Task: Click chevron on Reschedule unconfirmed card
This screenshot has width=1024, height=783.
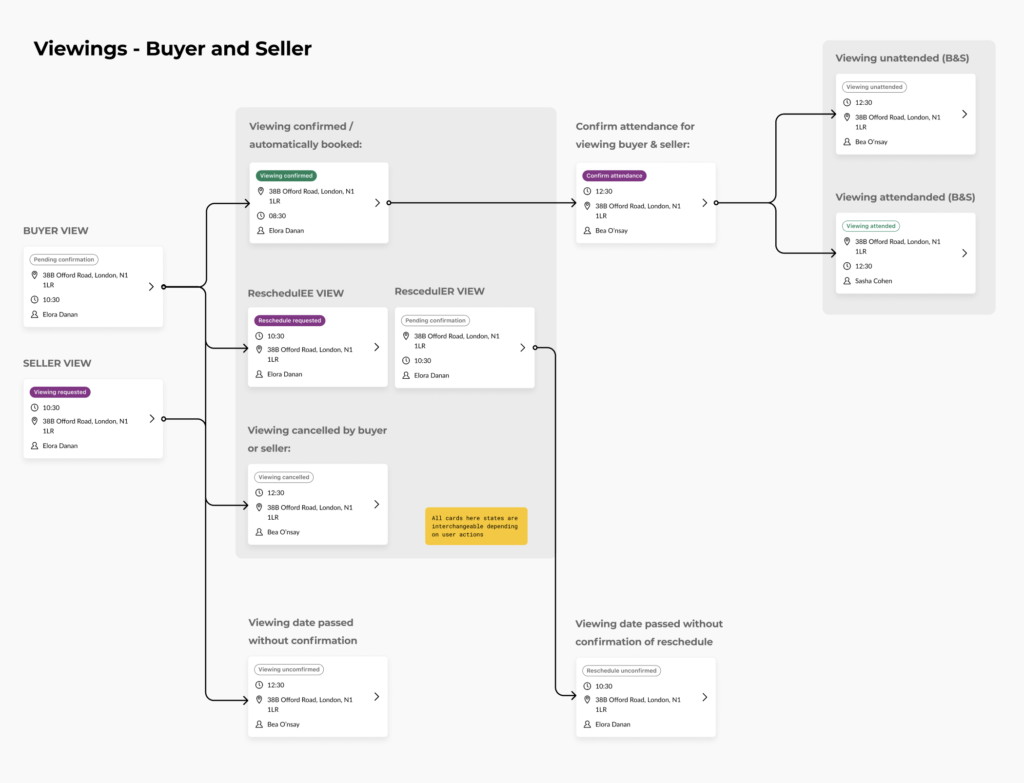Action: click(x=704, y=697)
